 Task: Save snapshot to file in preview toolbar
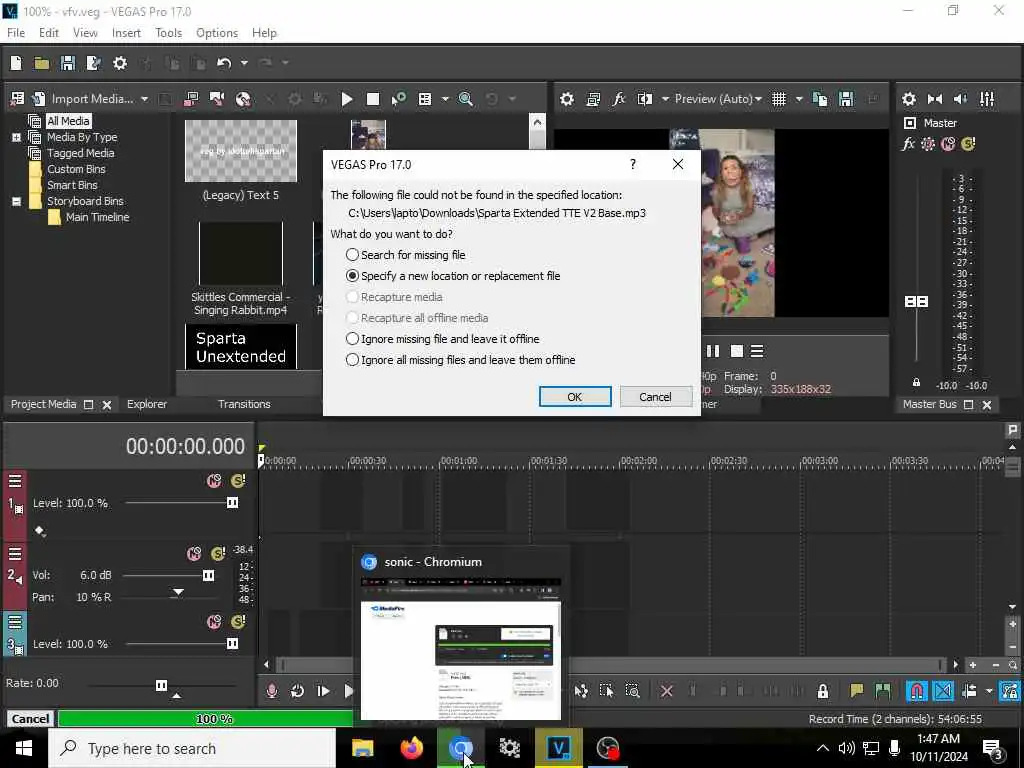click(846, 99)
